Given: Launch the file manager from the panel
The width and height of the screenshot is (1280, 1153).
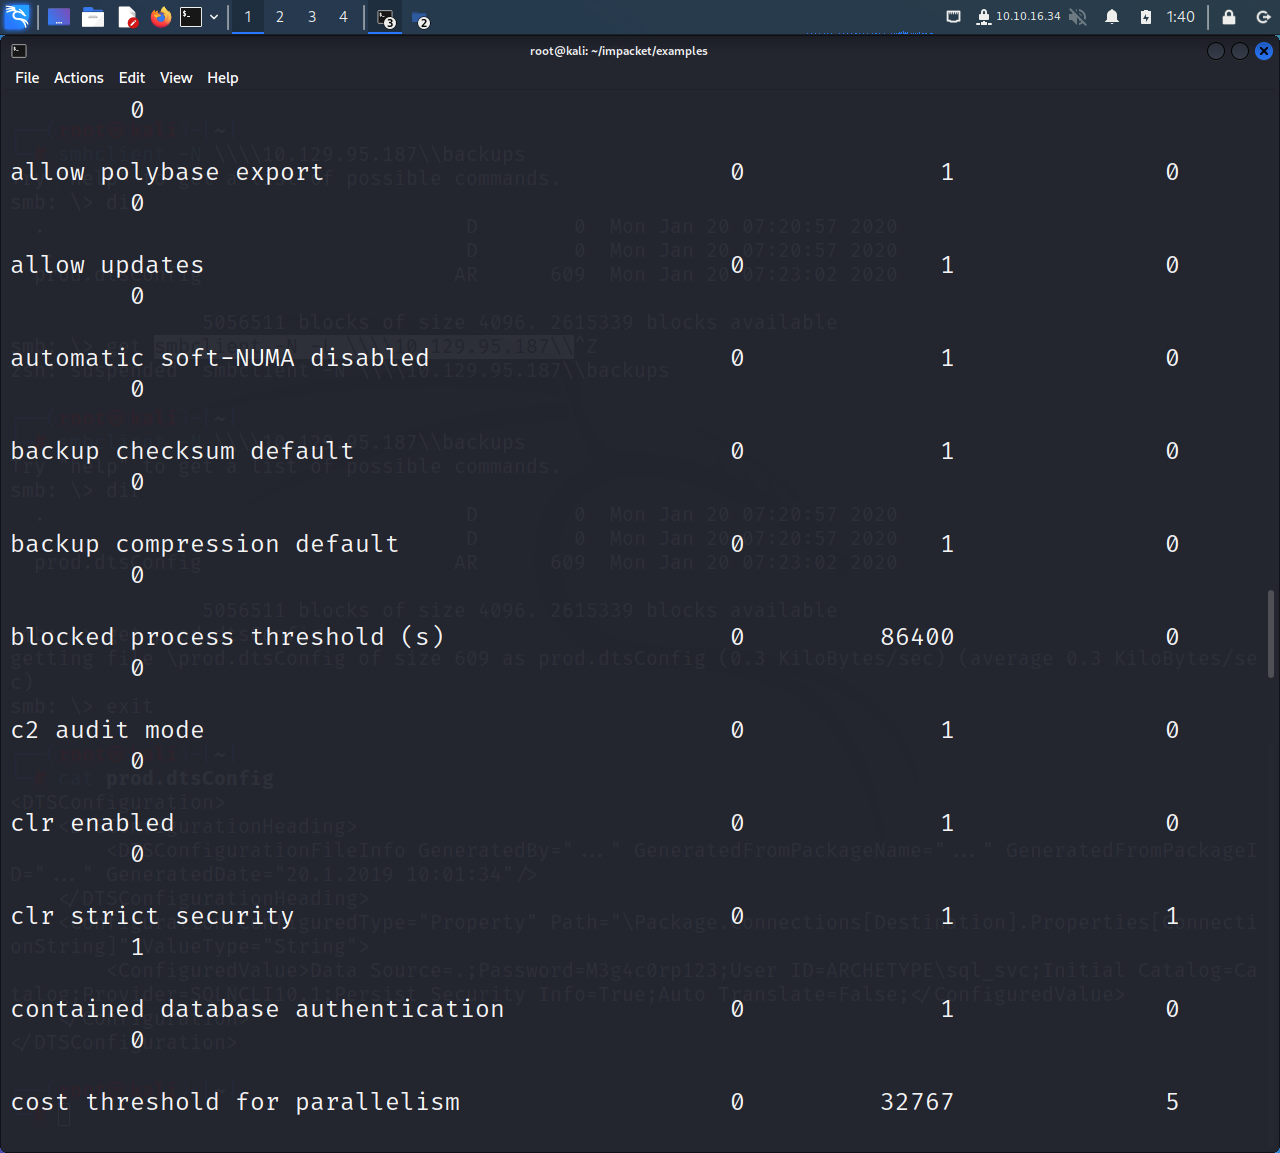Looking at the screenshot, I should 93,17.
